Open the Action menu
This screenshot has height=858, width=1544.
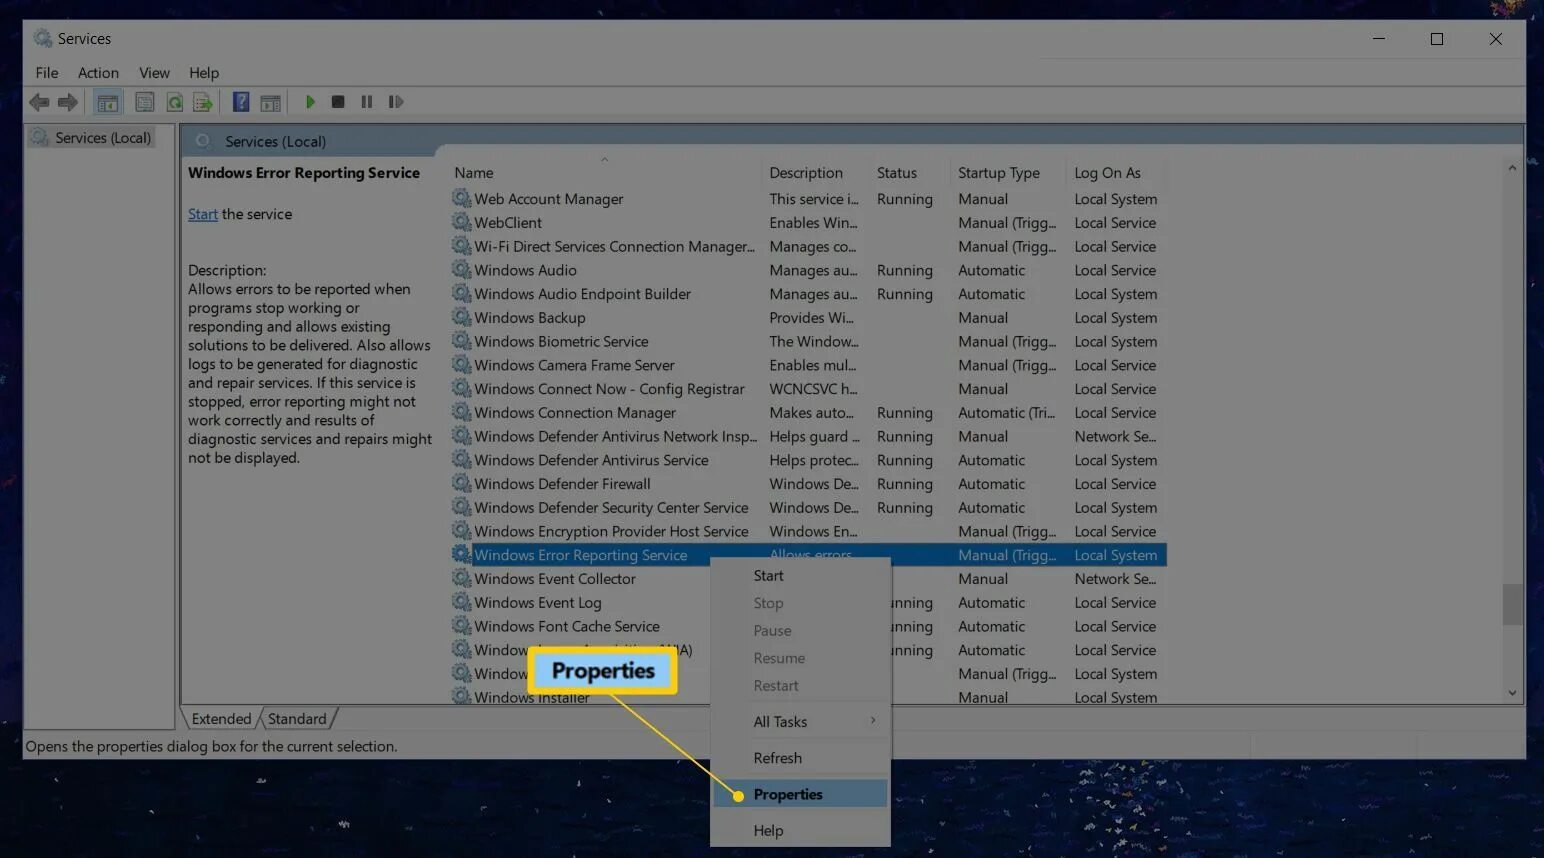click(98, 73)
